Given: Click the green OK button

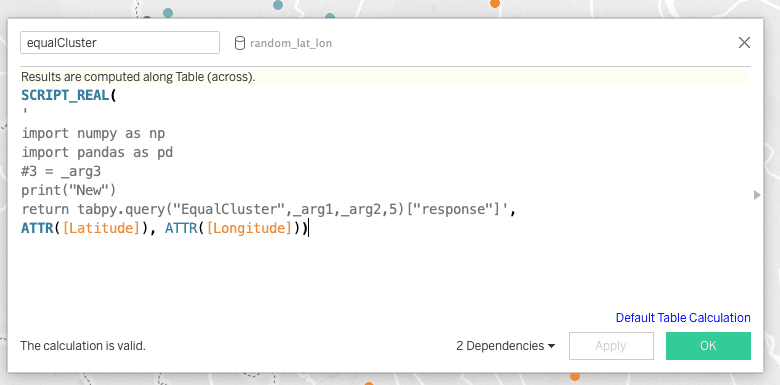Looking at the screenshot, I should [x=708, y=346].
